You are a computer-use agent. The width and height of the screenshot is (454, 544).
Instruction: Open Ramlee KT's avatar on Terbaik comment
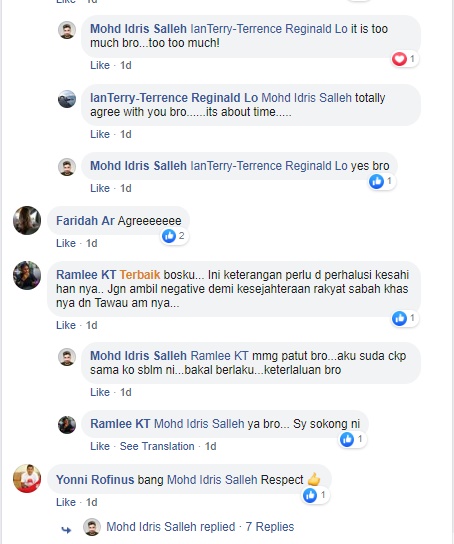(x=27, y=275)
